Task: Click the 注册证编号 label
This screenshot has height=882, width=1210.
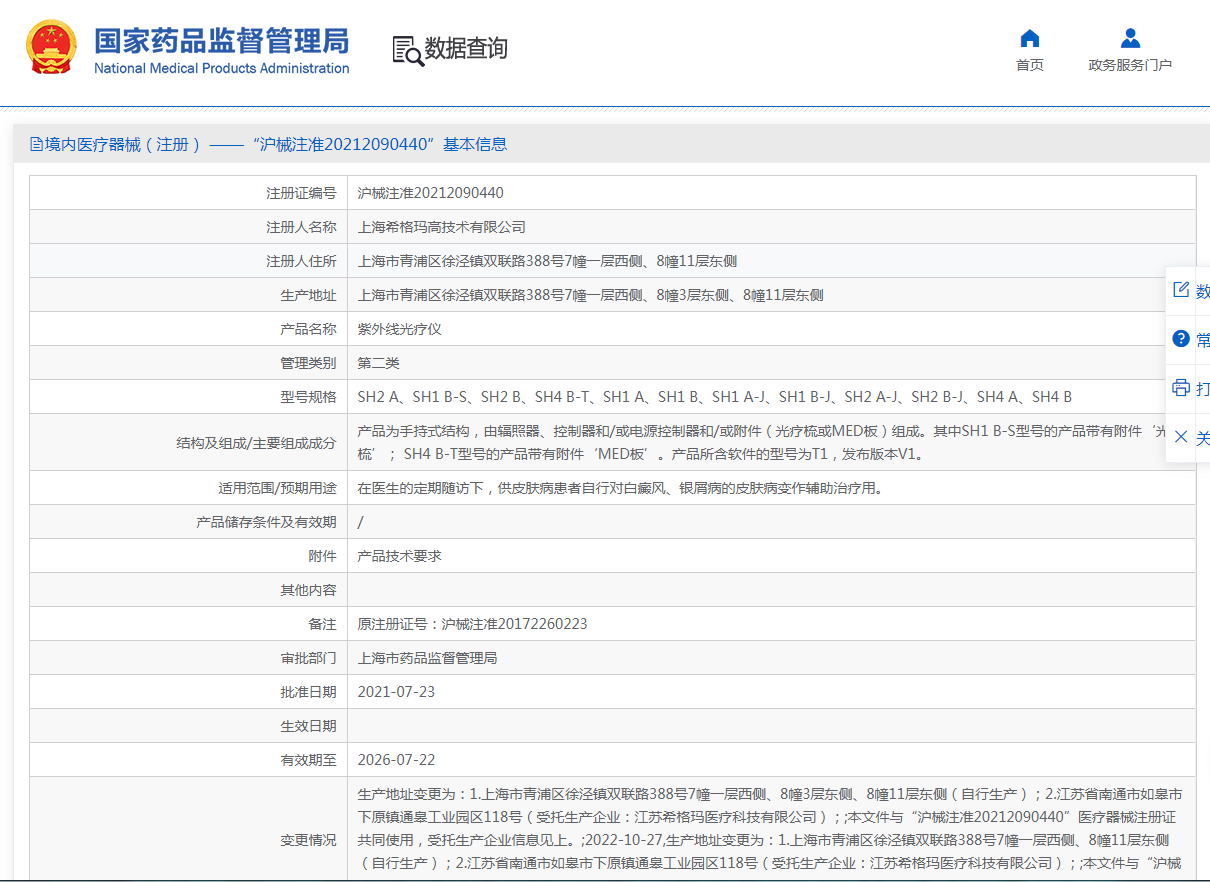Action: 301,193
